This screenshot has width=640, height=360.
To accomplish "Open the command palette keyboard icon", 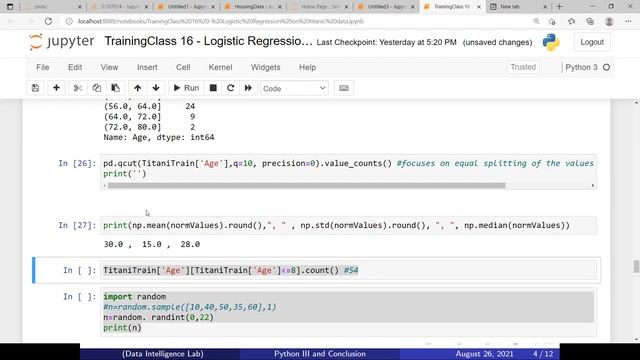I will click(x=344, y=88).
